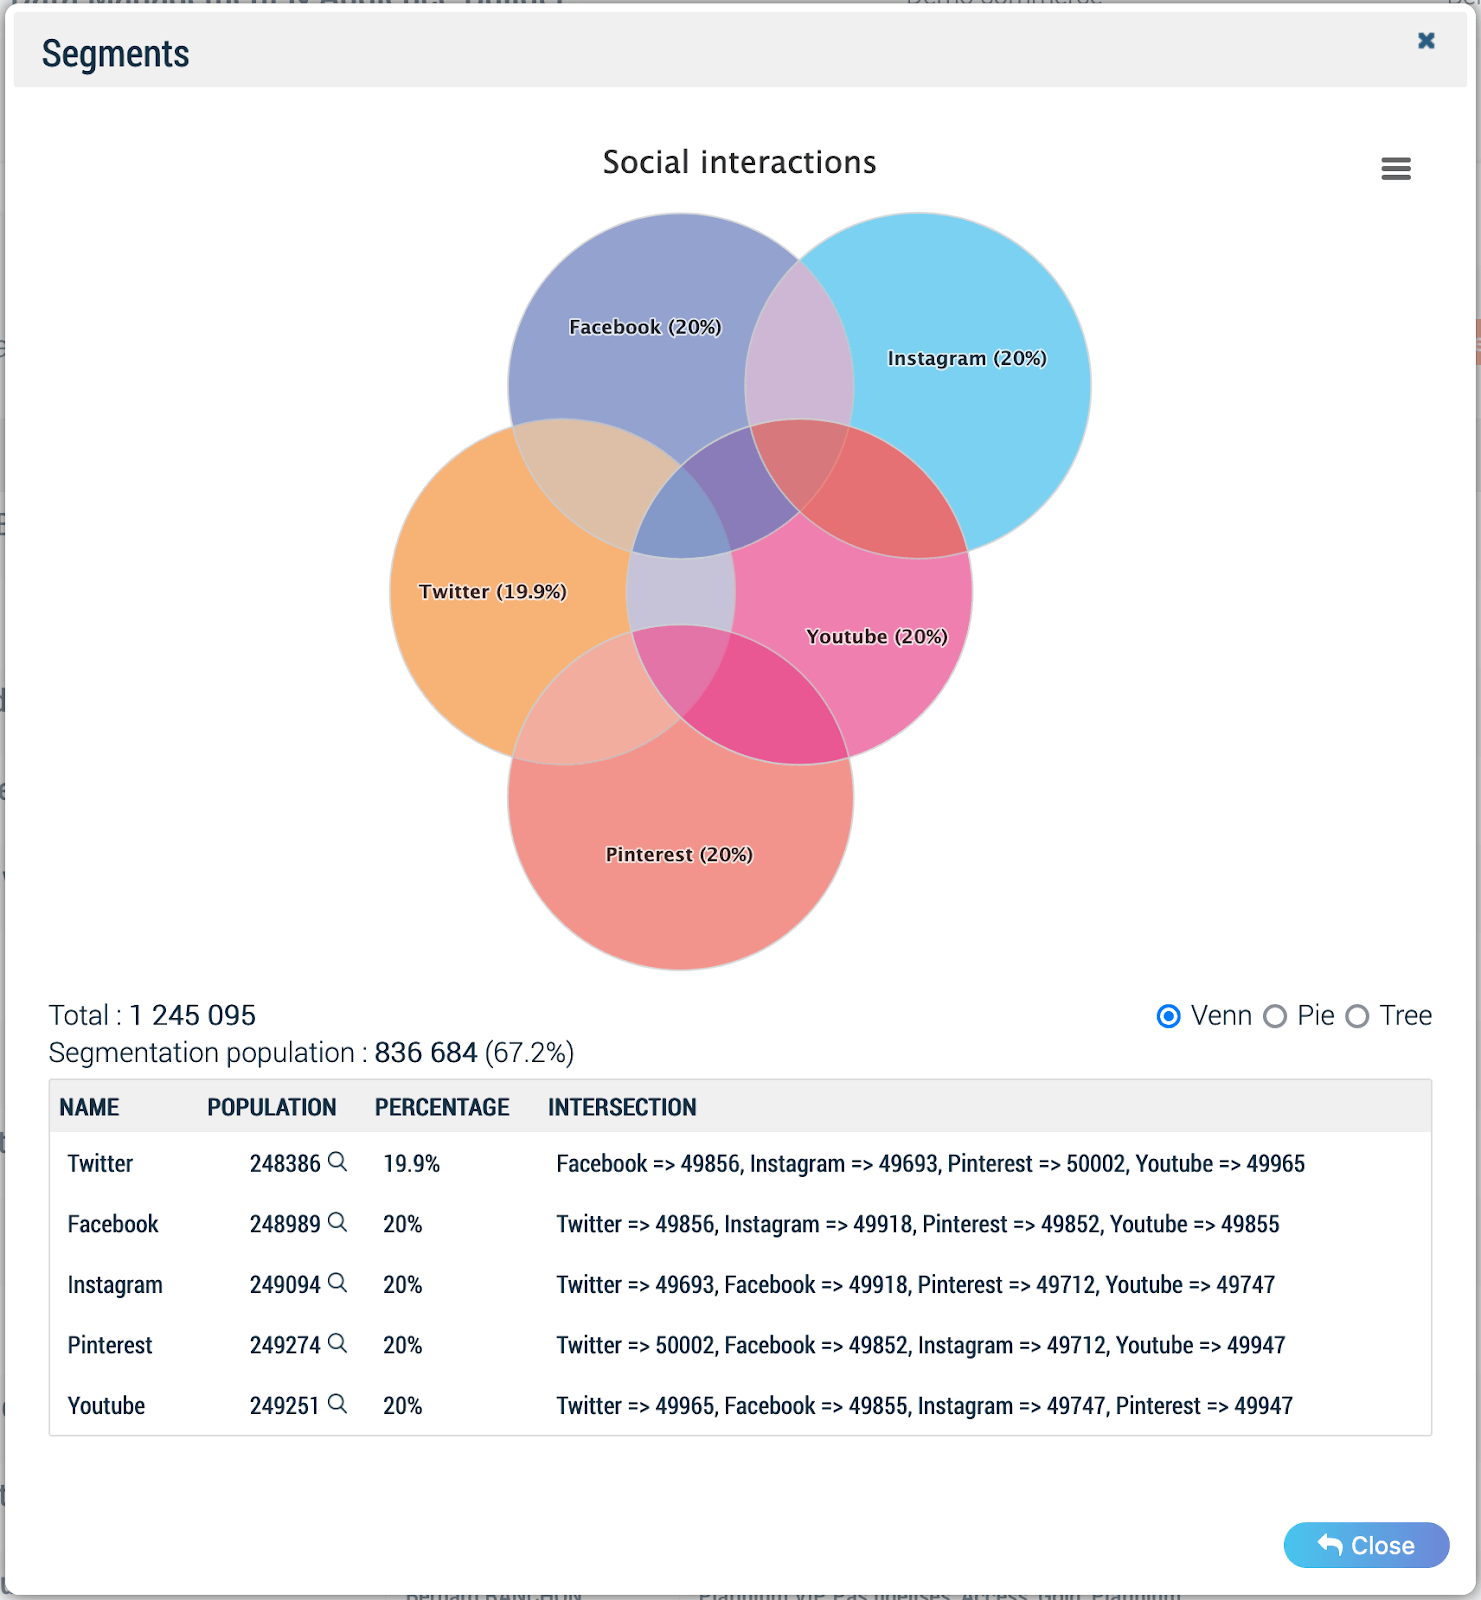The height and width of the screenshot is (1600, 1481).
Task: Click the magnifier icon next to Facebook population
Action: click(x=338, y=1222)
